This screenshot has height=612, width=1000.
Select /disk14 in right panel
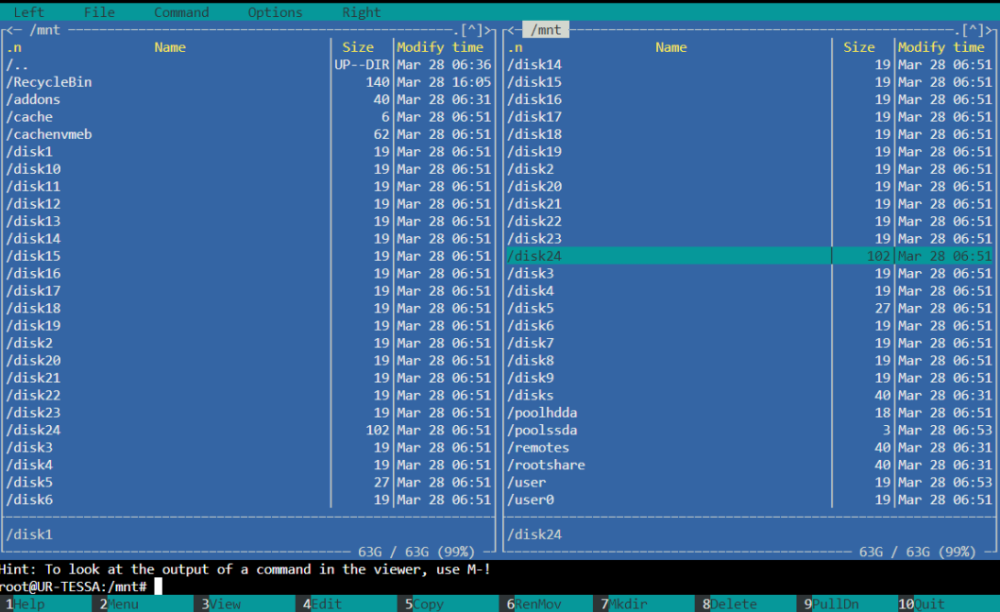click(750, 64)
